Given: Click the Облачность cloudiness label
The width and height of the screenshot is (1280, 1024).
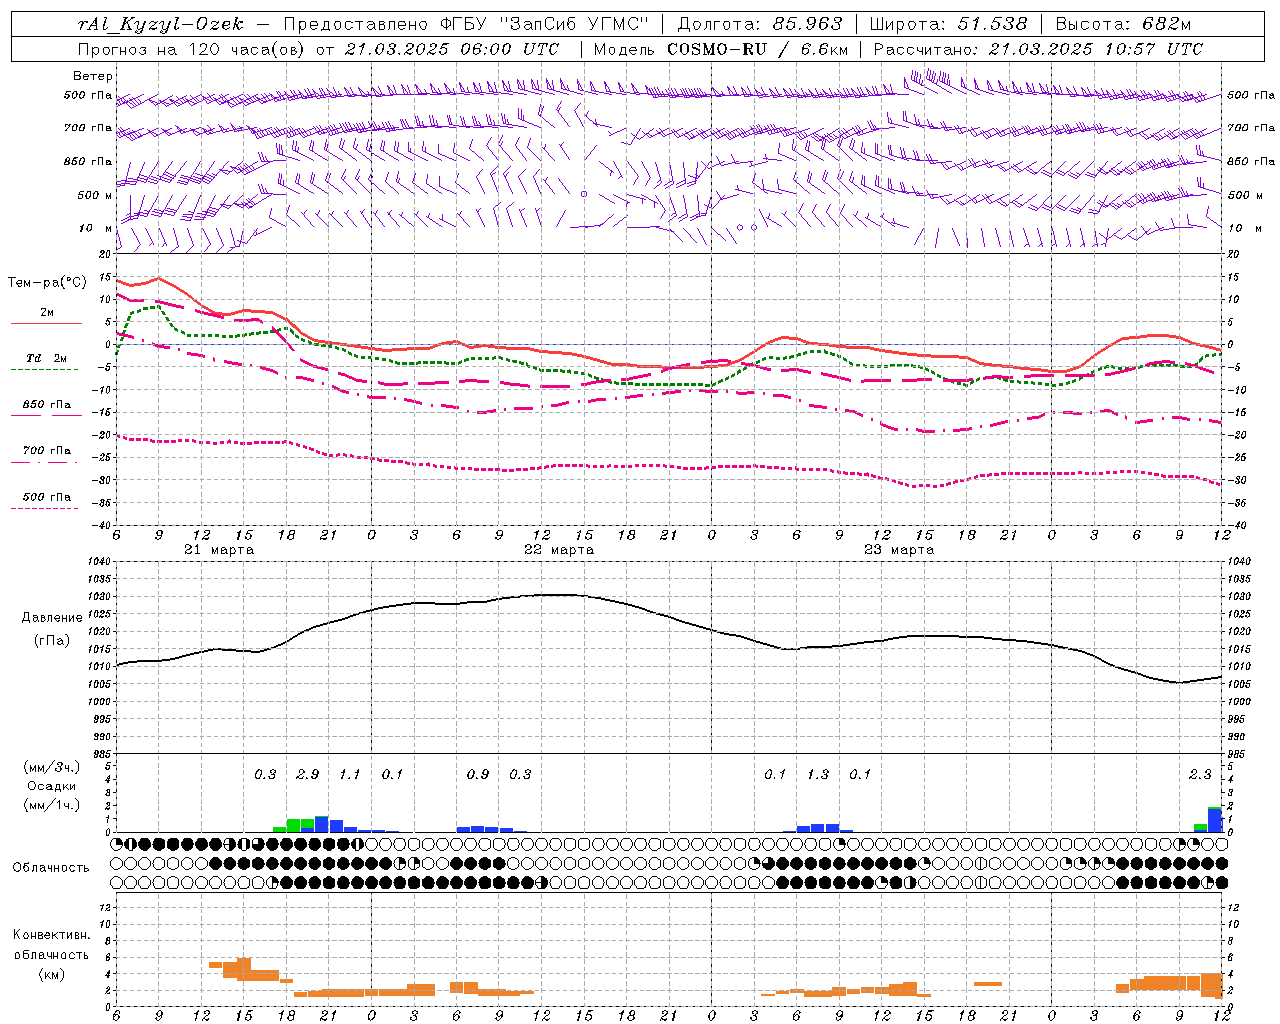Looking at the screenshot, I should 51,867.
